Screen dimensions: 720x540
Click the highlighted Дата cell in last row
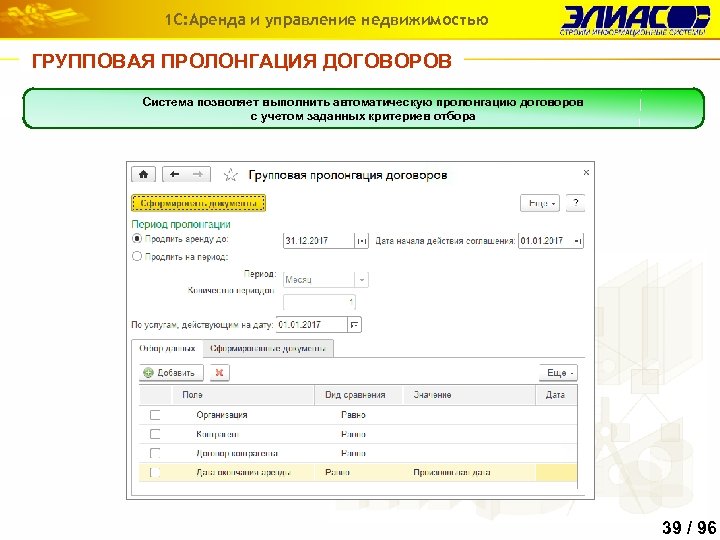556,472
